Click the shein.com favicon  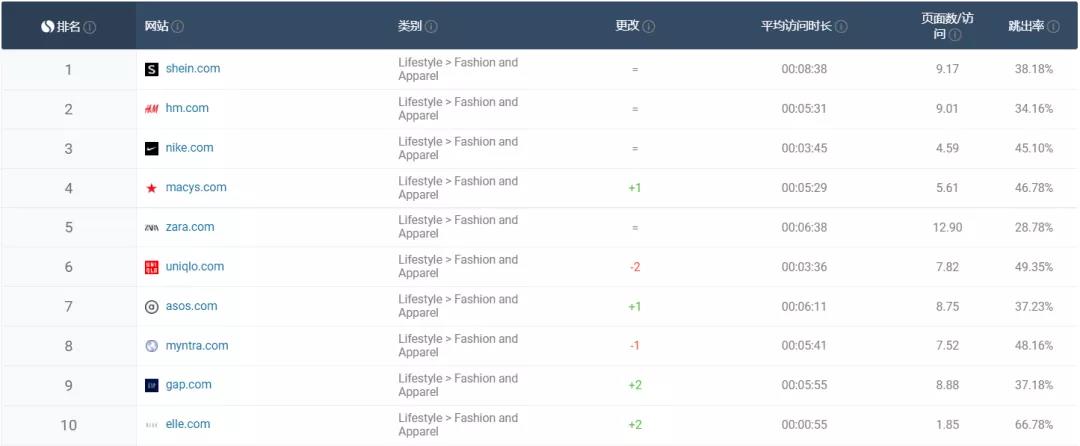coord(152,69)
